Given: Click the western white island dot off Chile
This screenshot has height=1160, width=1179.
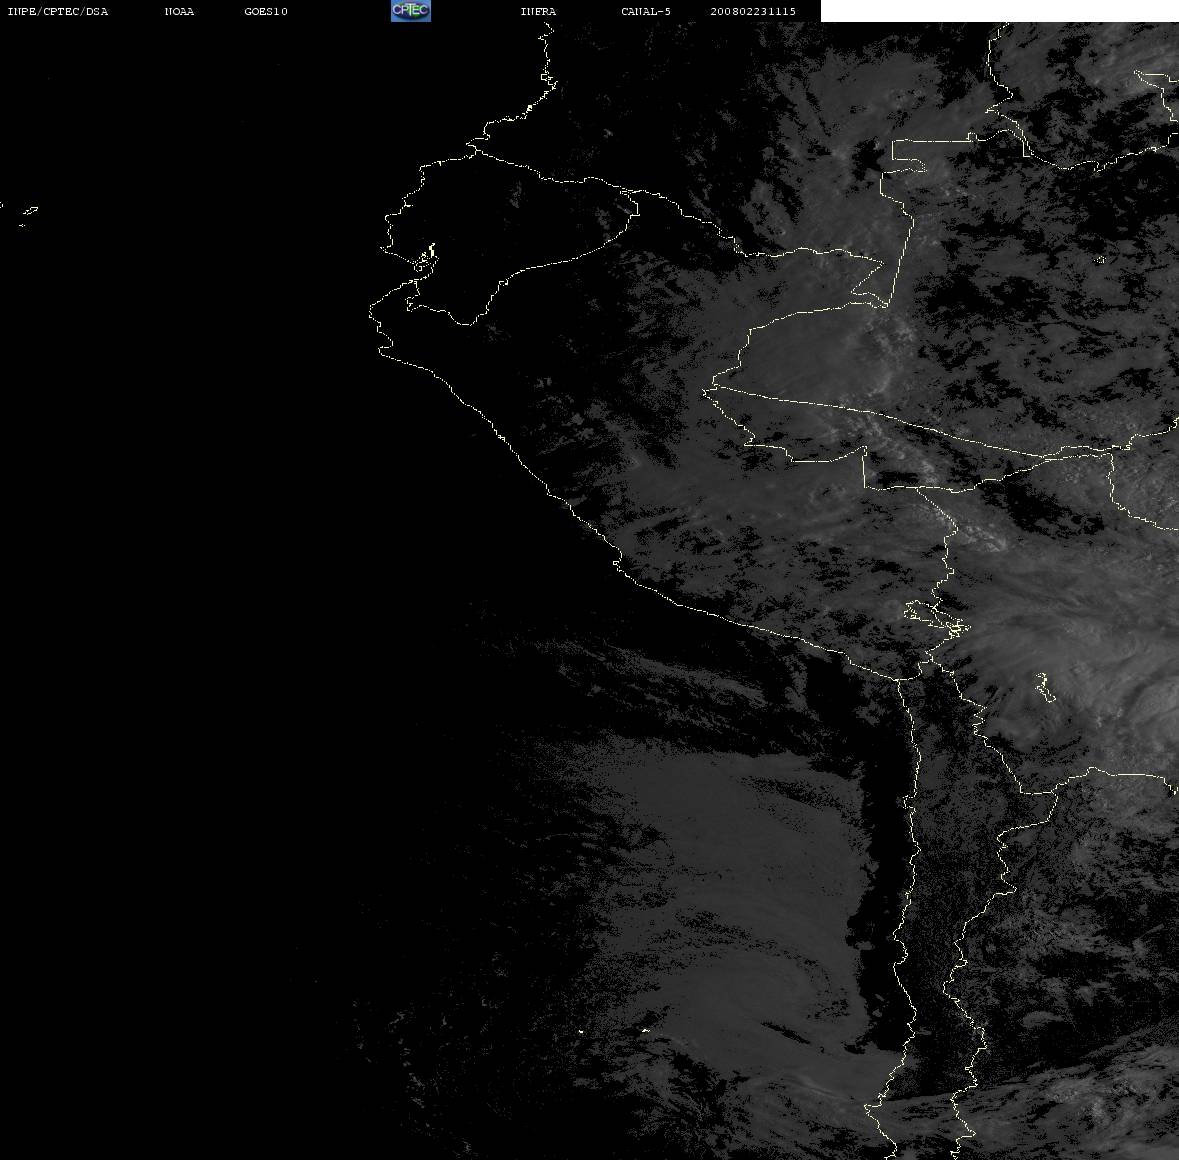Looking at the screenshot, I should 580,1031.
